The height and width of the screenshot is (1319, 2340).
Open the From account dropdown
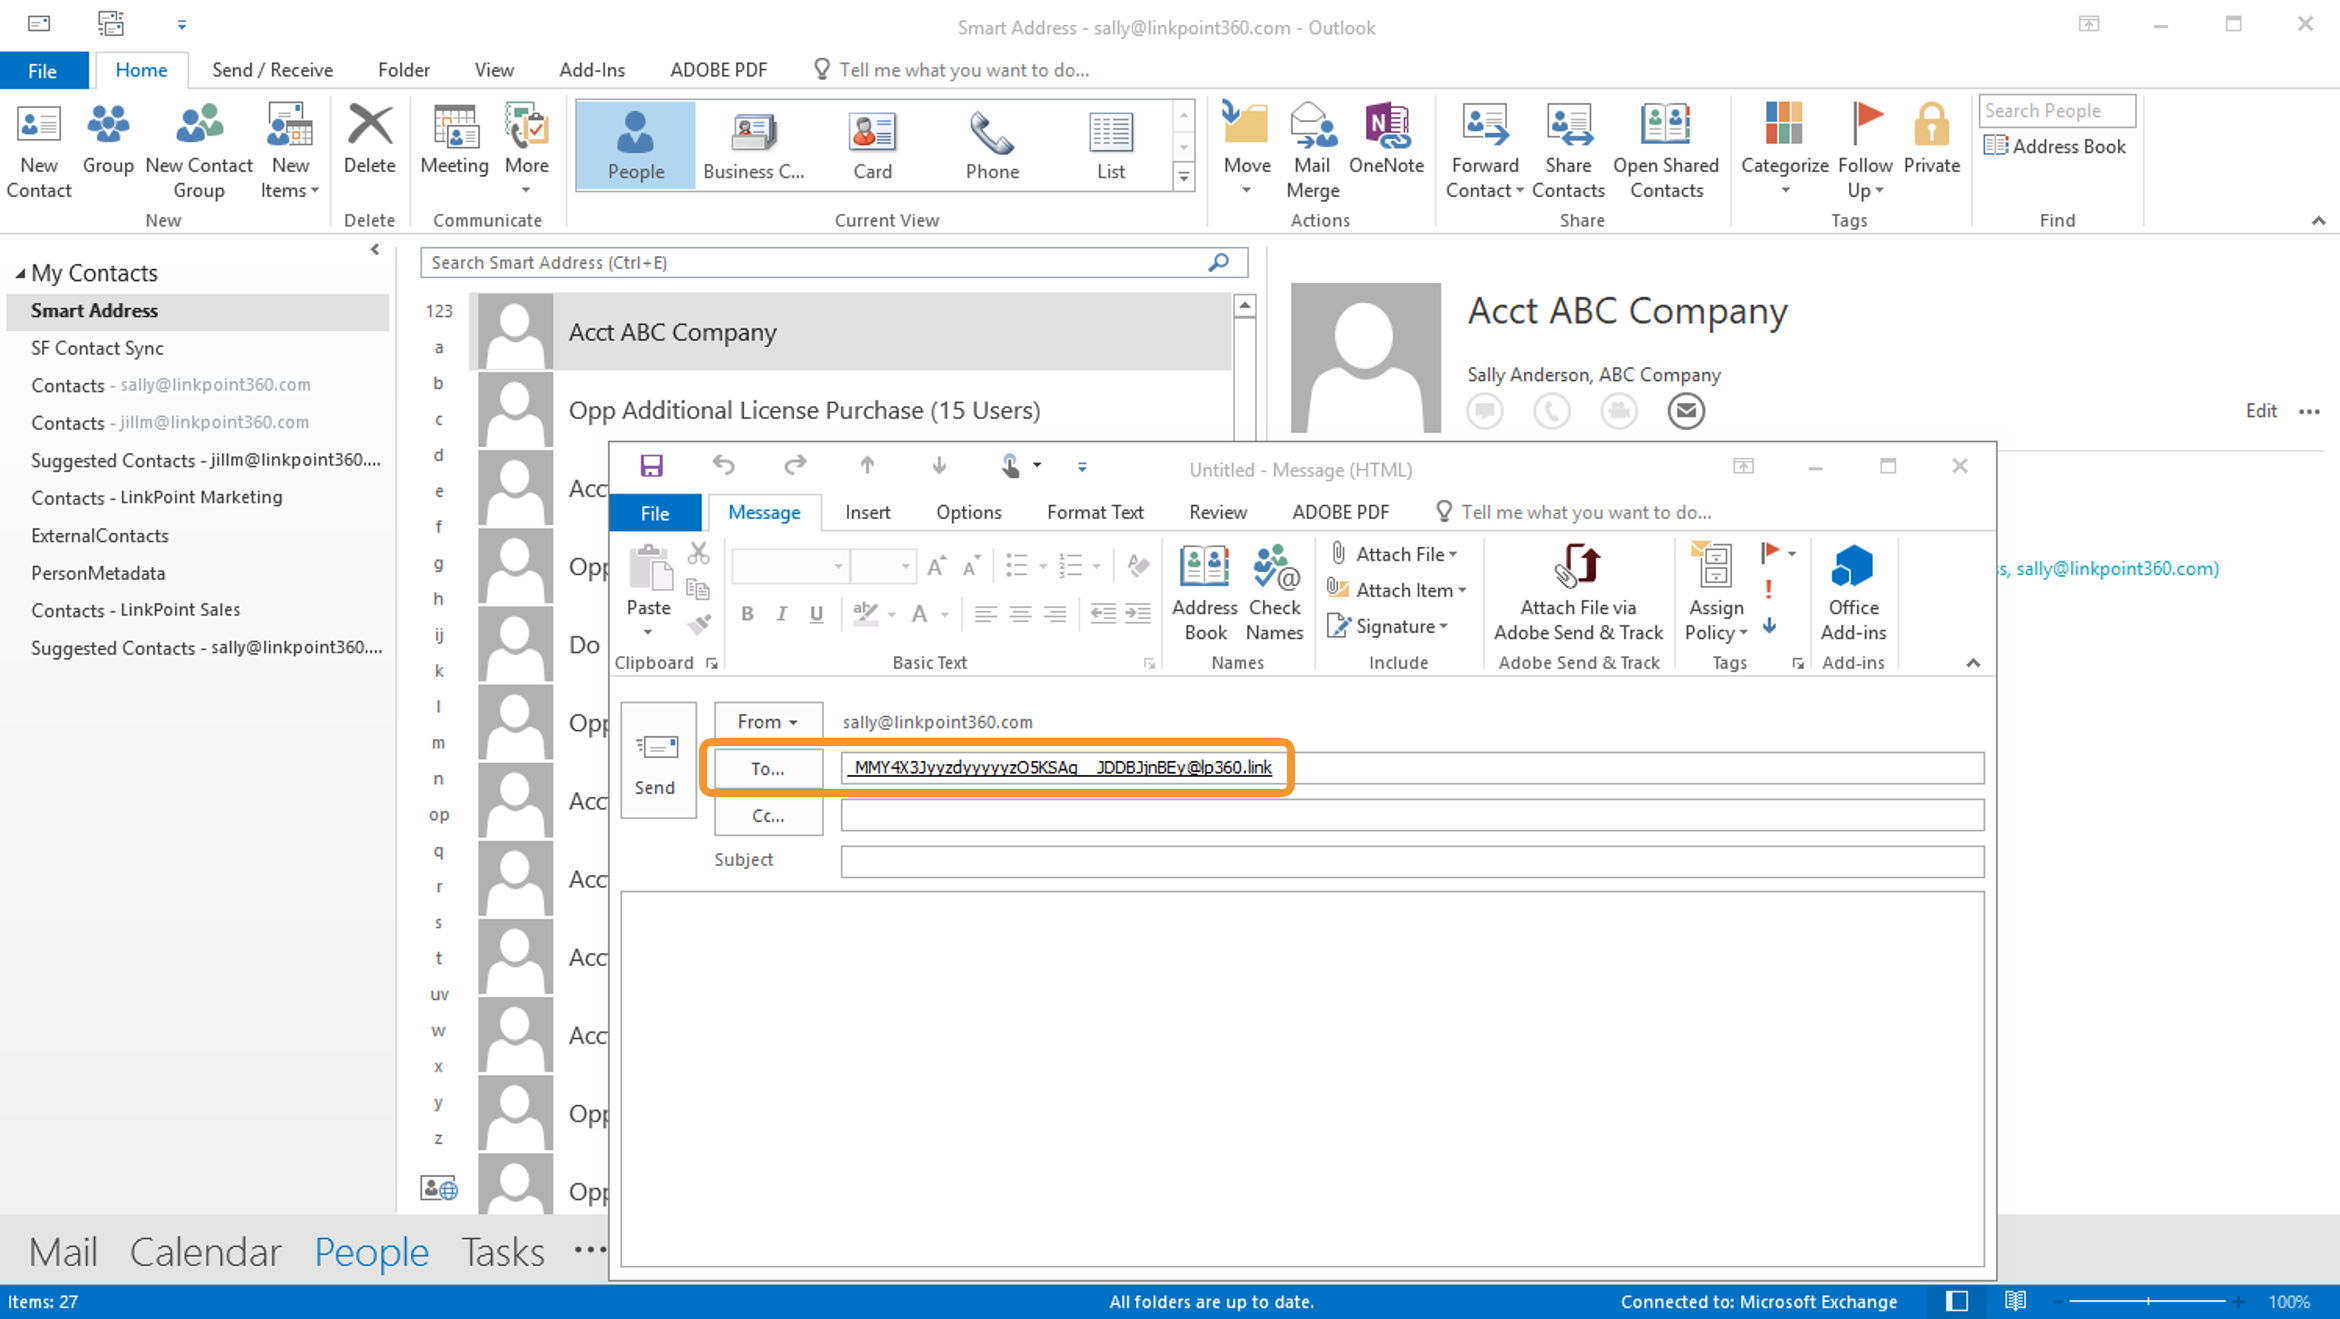pyautogui.click(x=767, y=721)
